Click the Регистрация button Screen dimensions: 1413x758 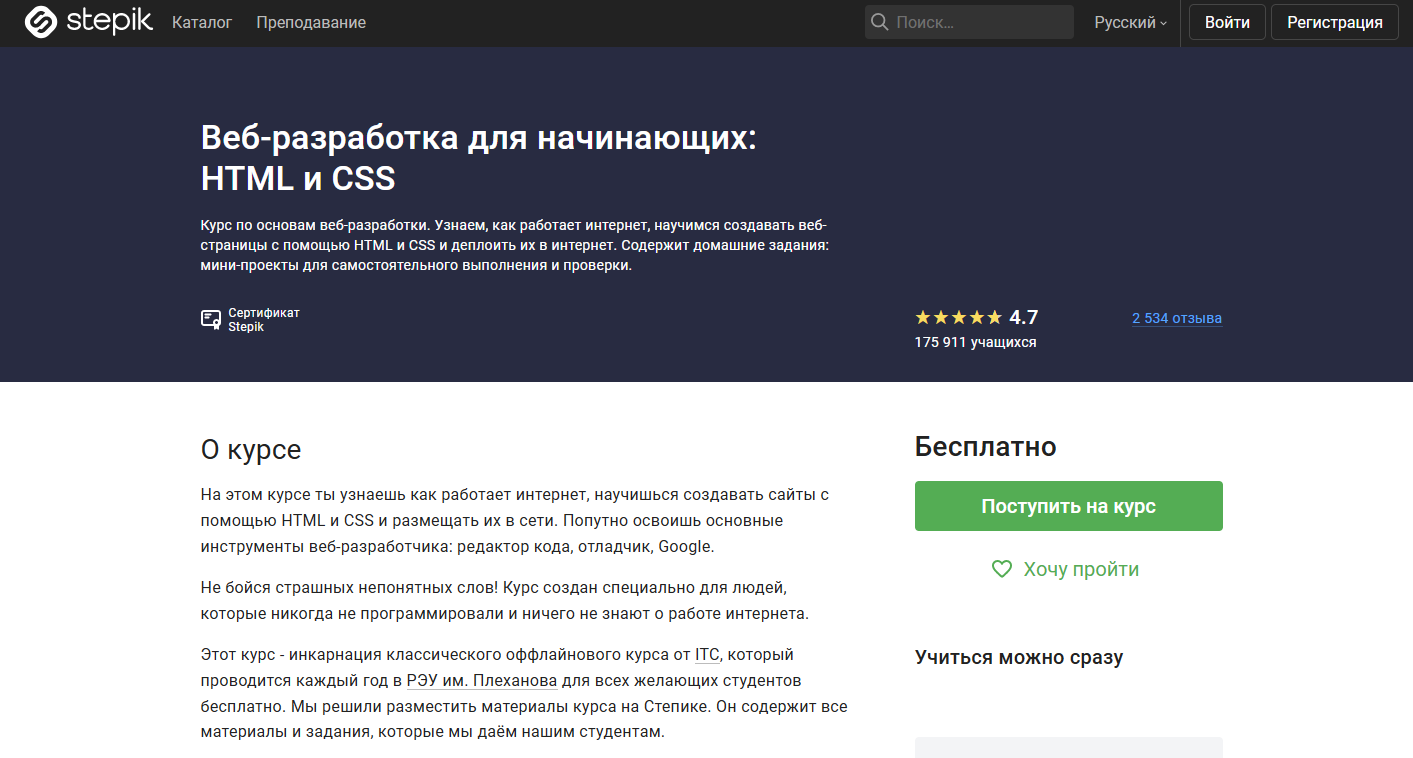(x=1334, y=21)
